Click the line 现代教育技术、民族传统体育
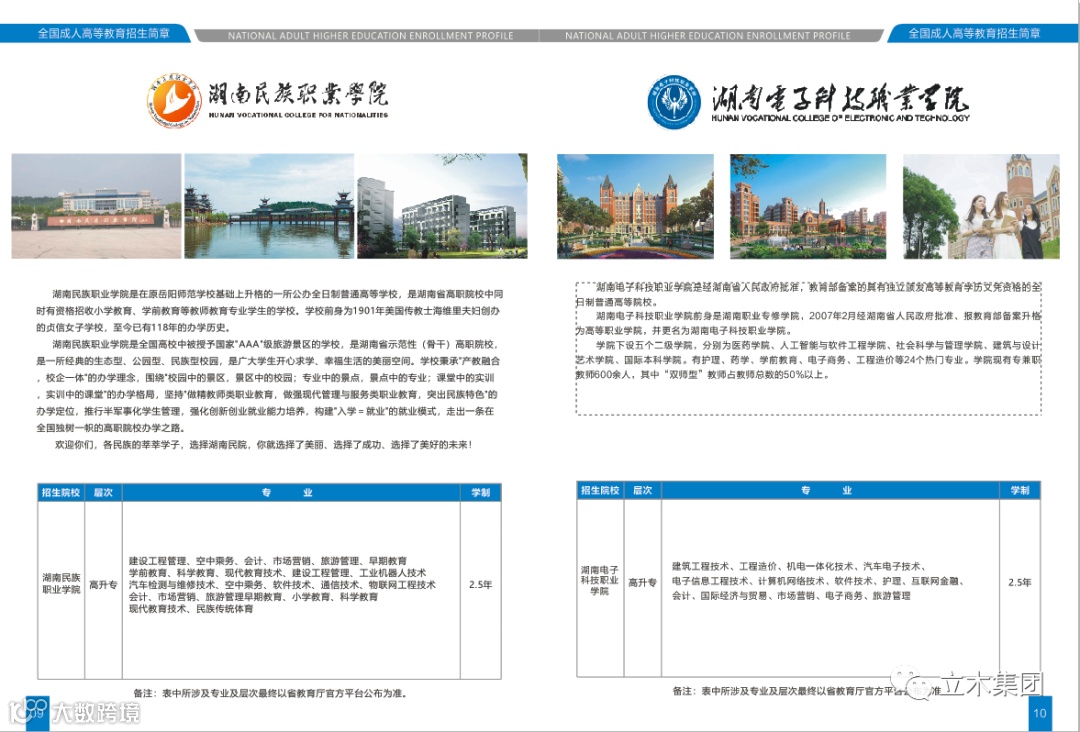Image resolution: width=1080 pixels, height=732 pixels. click(x=191, y=609)
